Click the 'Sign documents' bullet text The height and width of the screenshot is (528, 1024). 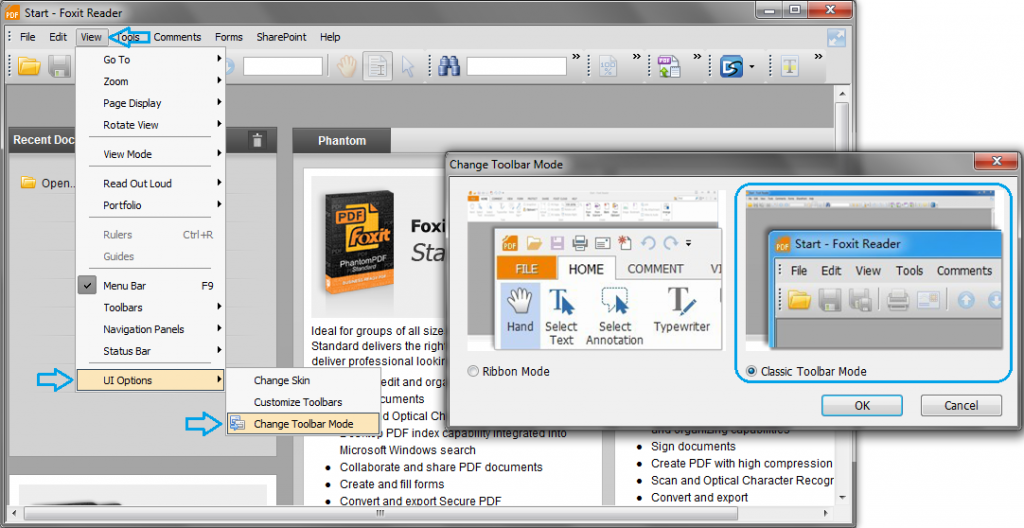coord(693,446)
